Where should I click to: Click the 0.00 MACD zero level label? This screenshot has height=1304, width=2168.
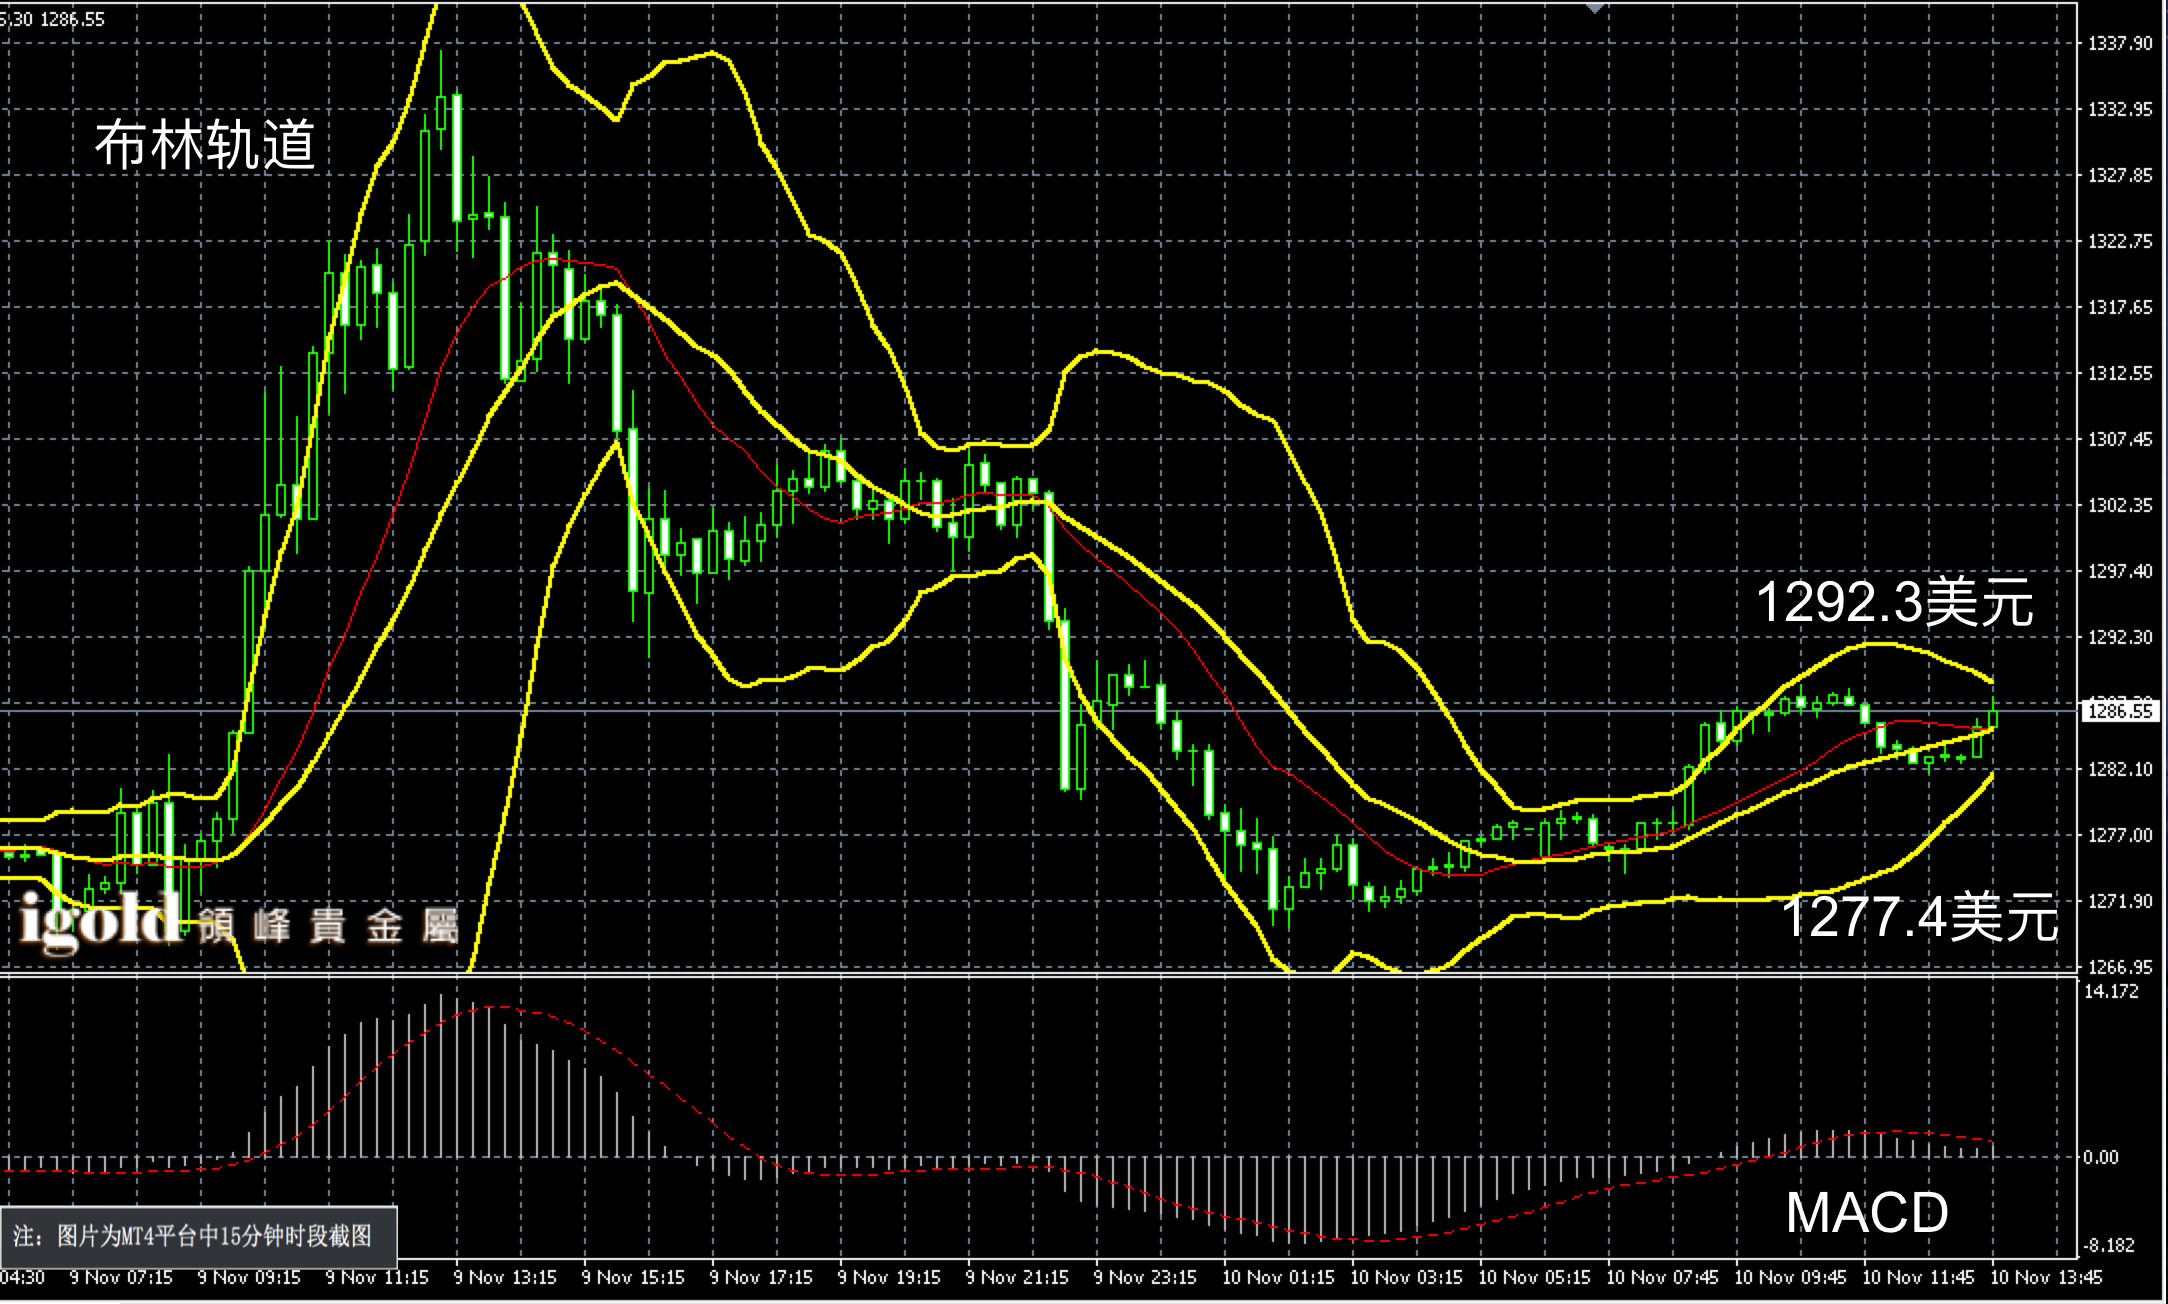(x=2100, y=1157)
